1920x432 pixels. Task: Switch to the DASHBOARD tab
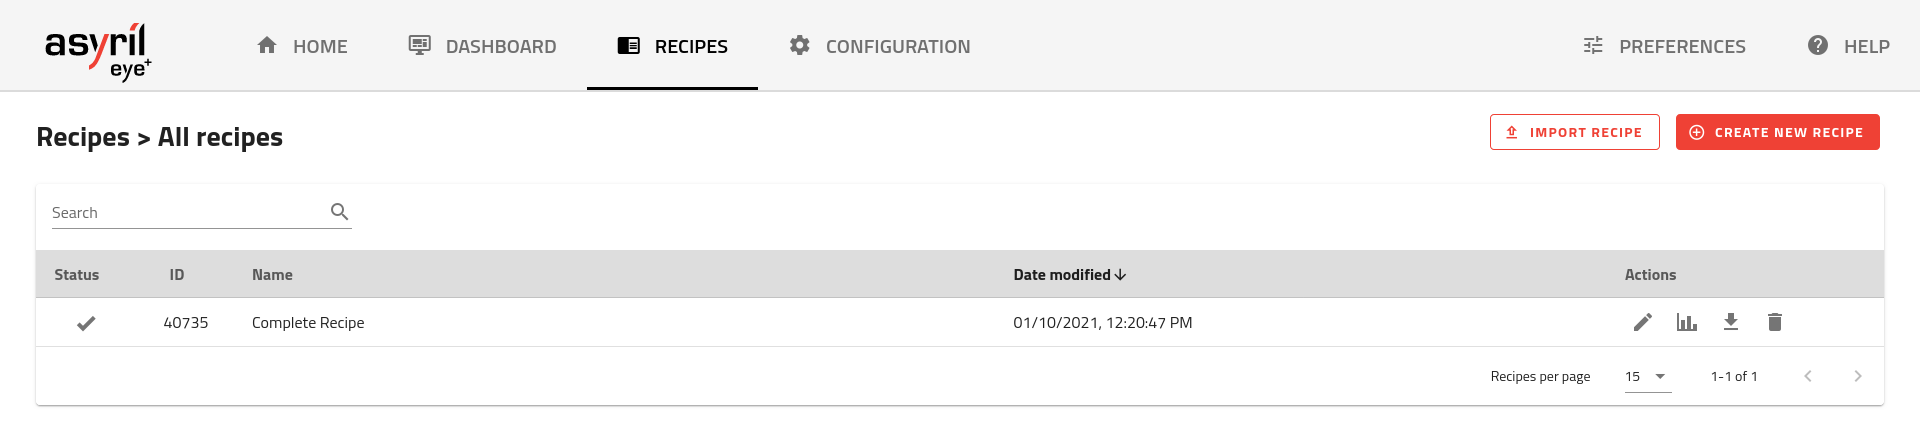click(x=482, y=46)
